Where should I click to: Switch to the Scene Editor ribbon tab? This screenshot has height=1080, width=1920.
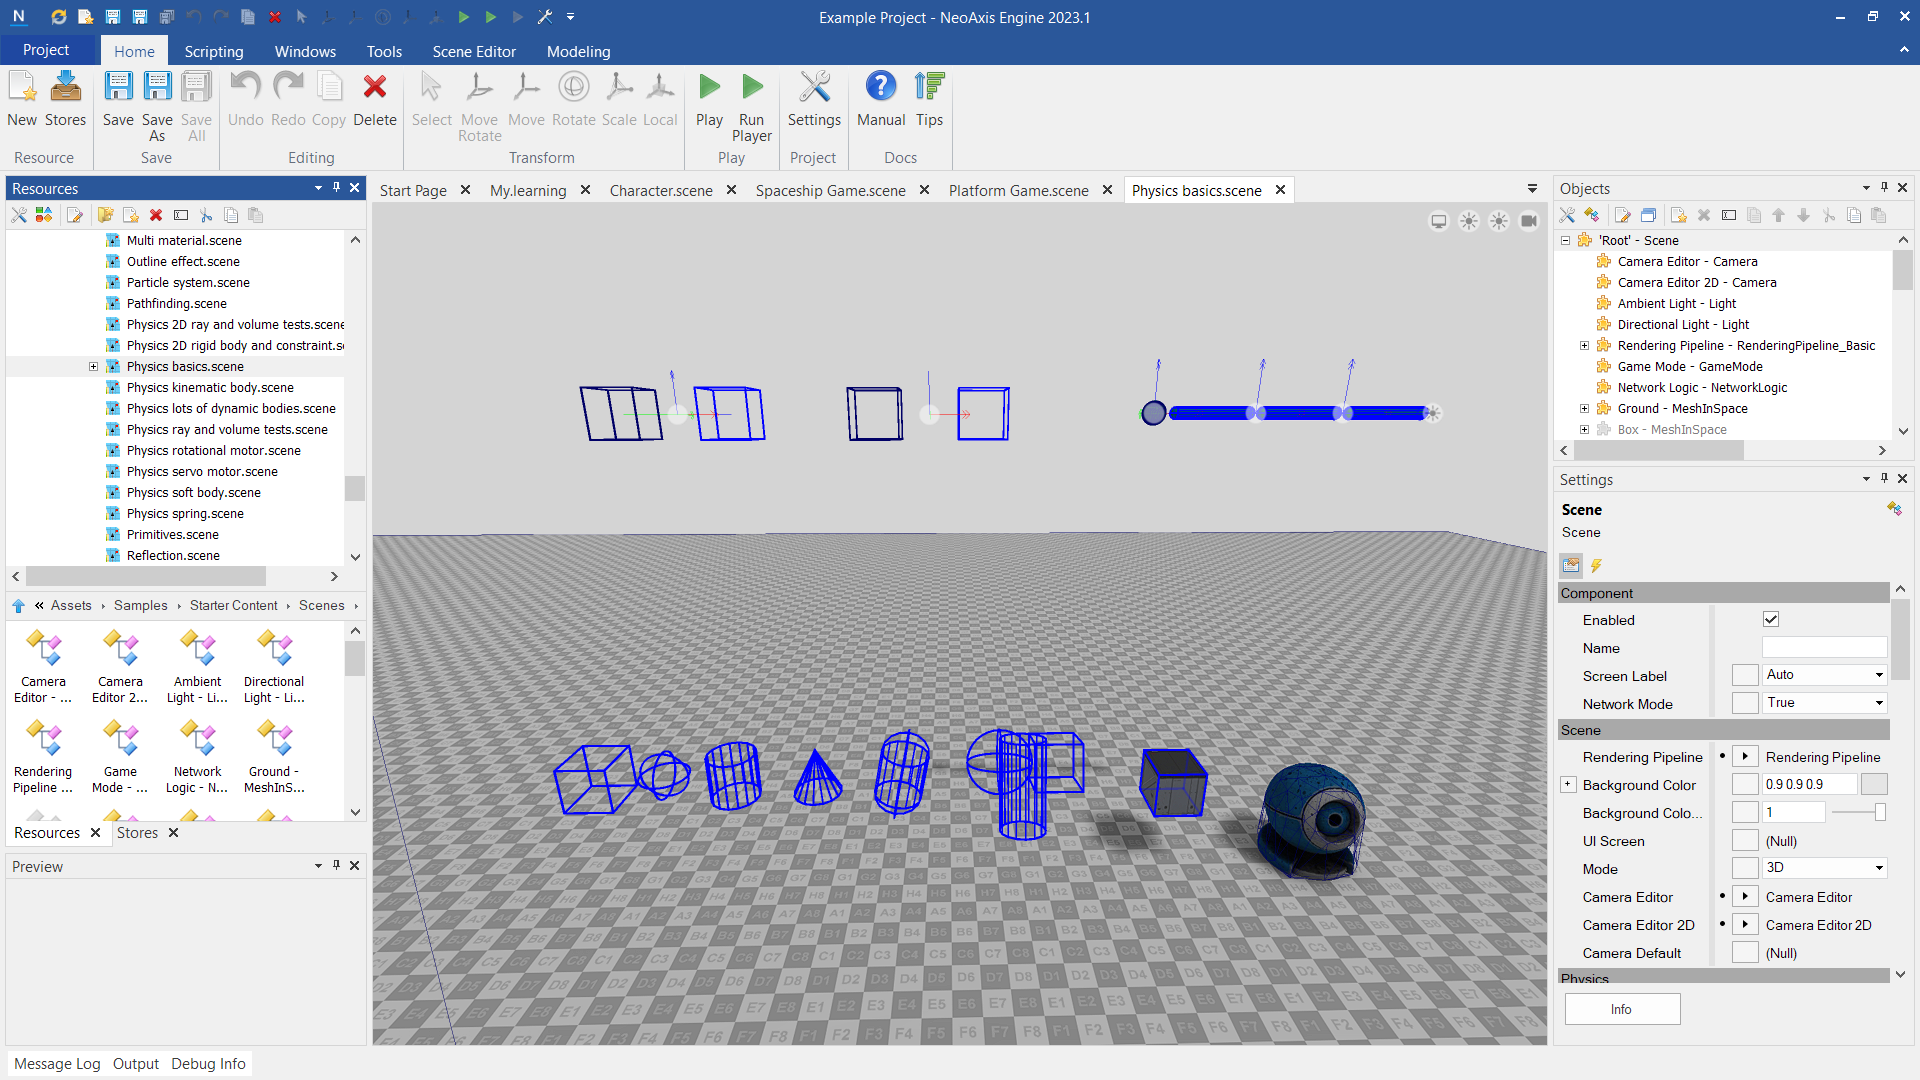[x=474, y=51]
